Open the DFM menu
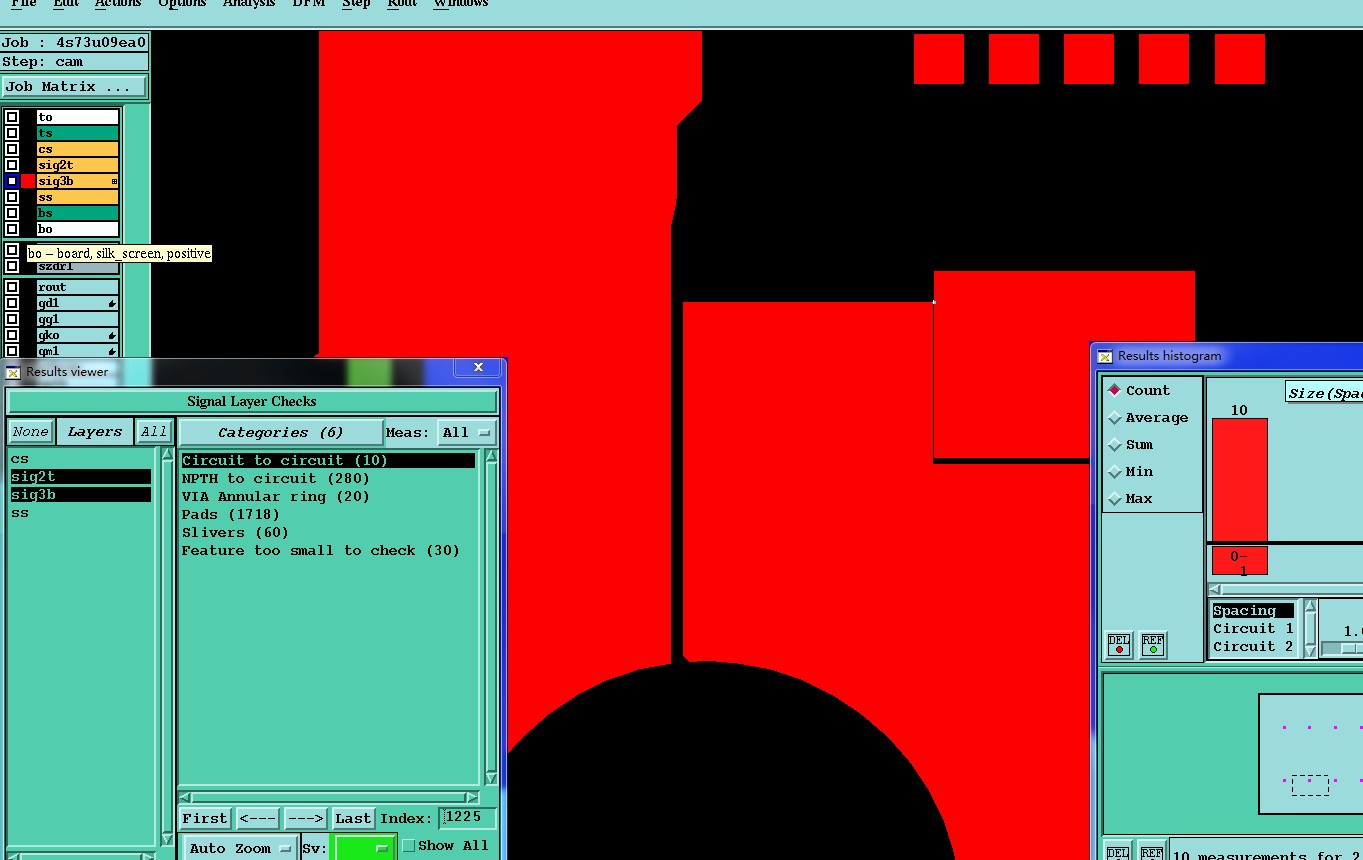The image size is (1363, 860). coord(308,4)
